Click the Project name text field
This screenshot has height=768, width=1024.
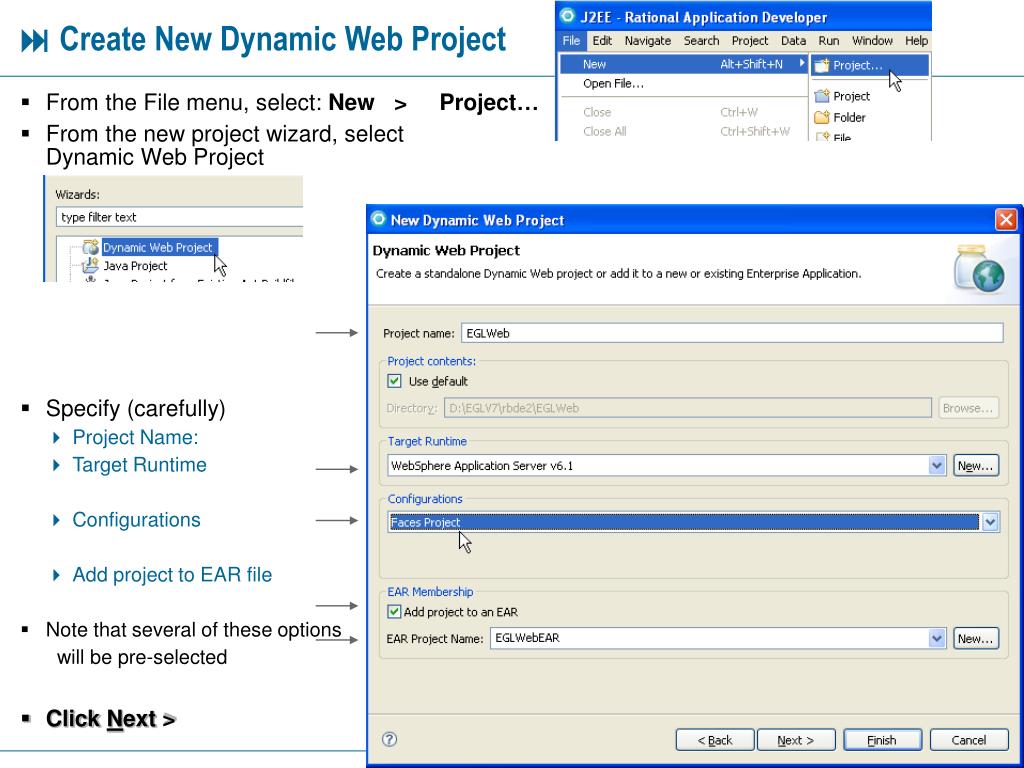[x=730, y=334]
